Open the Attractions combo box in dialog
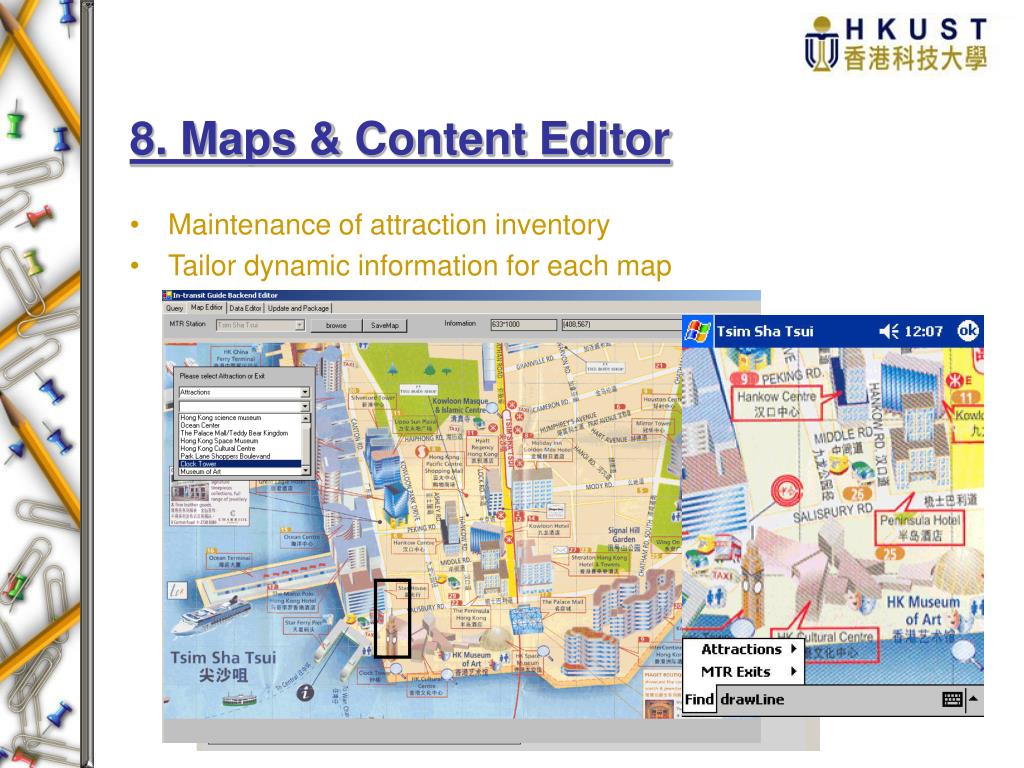This screenshot has width=1024, height=768. [244, 392]
